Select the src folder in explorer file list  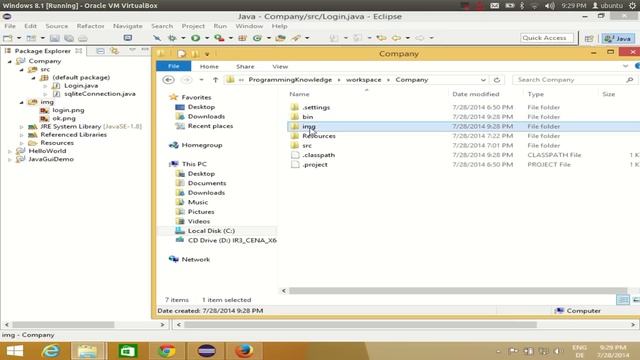tap(307, 145)
